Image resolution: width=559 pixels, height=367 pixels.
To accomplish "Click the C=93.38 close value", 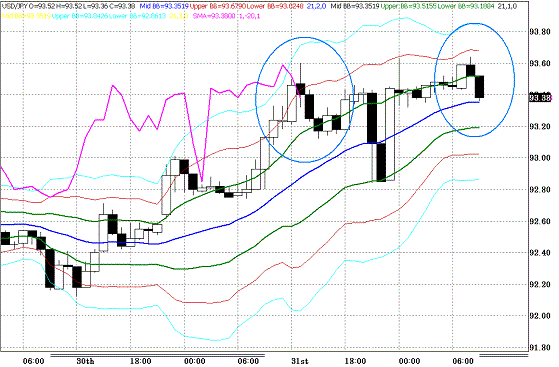I will coord(123,6).
